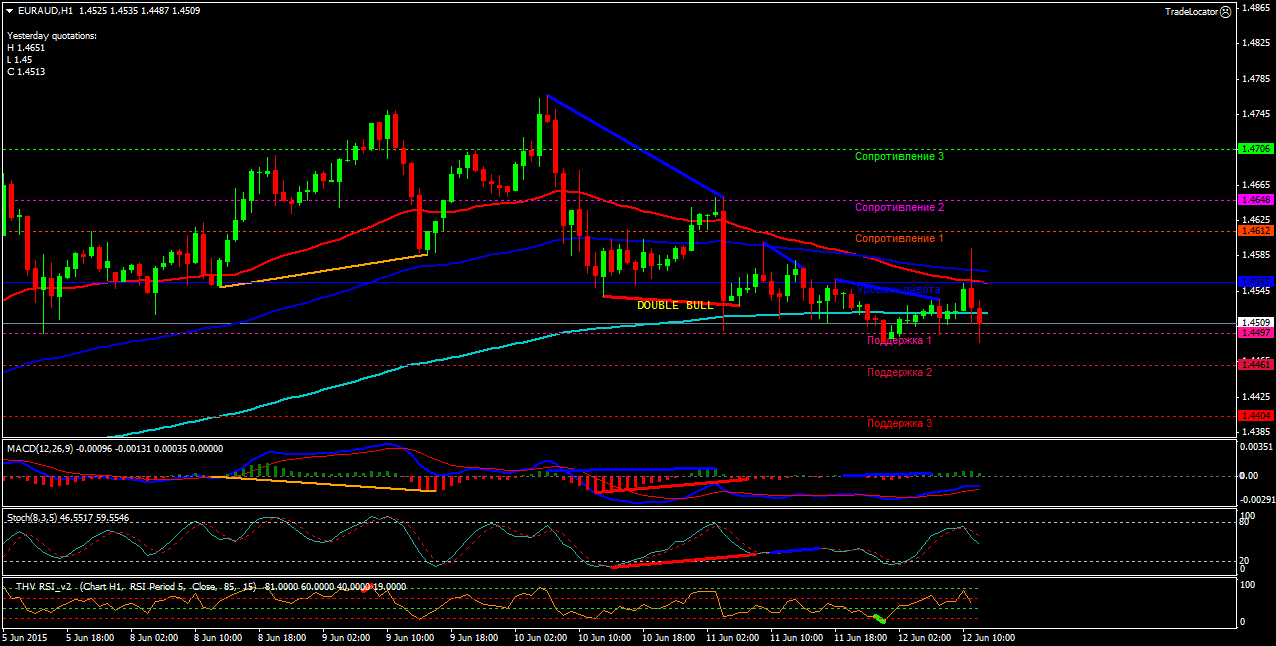Click the 0.00351 value on the MACD scale
Image resolution: width=1276 pixels, height=646 pixels.
1257,447
